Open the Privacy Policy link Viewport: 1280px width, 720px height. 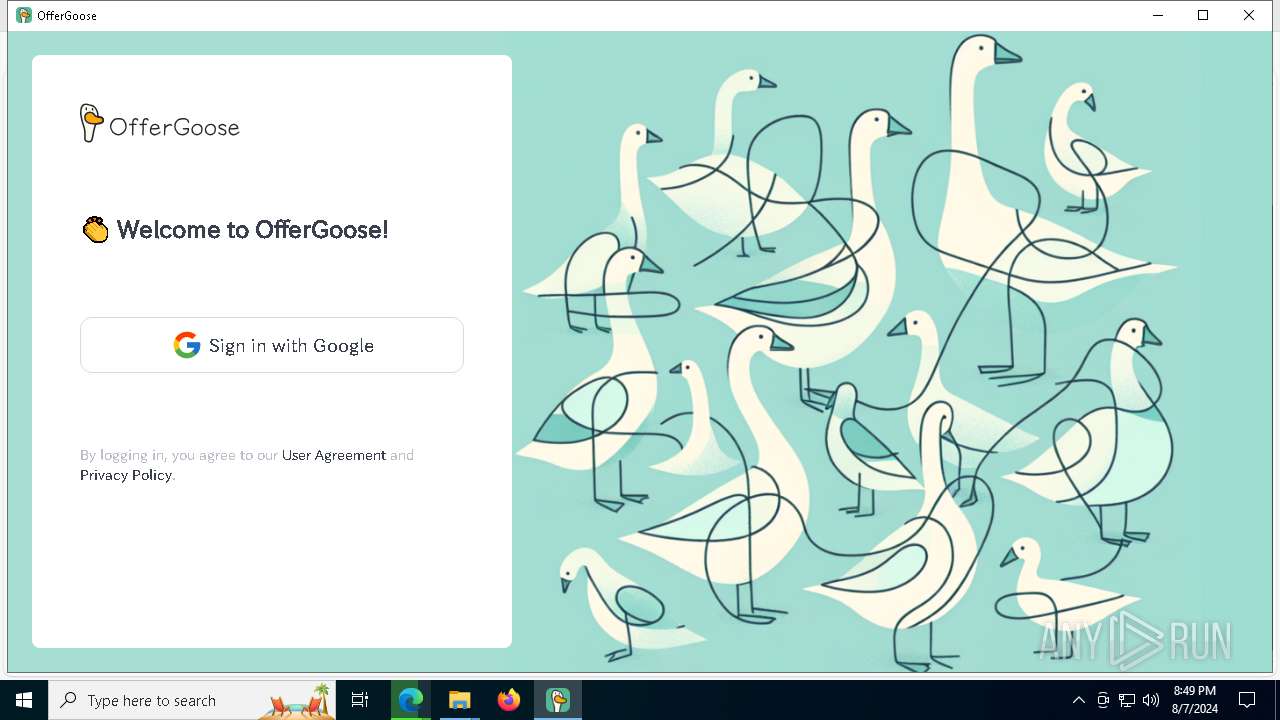click(126, 475)
